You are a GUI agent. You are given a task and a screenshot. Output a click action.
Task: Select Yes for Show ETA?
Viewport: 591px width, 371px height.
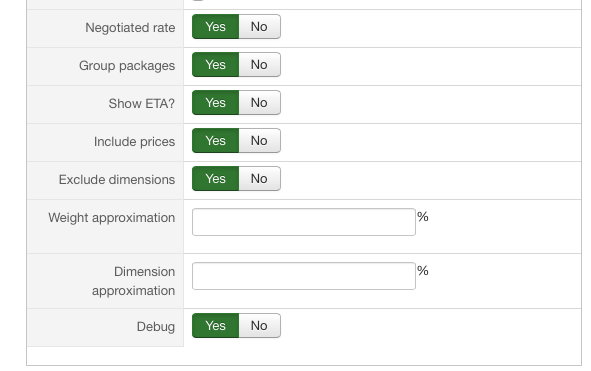click(215, 103)
